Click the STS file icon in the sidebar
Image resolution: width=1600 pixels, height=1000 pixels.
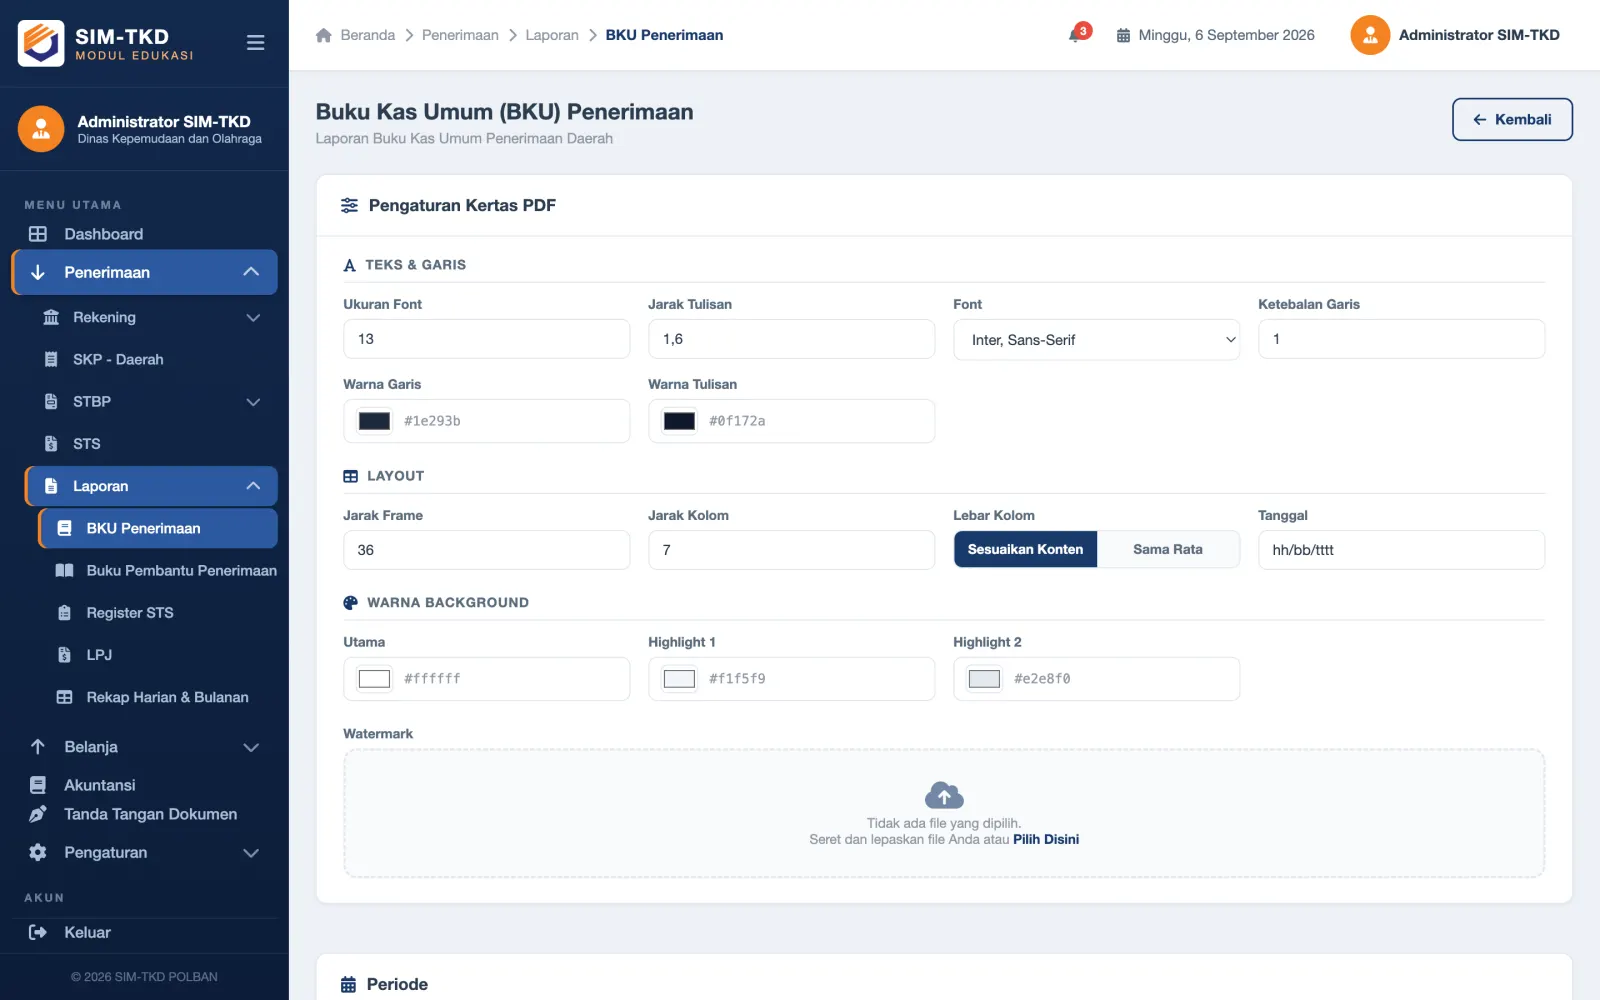click(51, 443)
